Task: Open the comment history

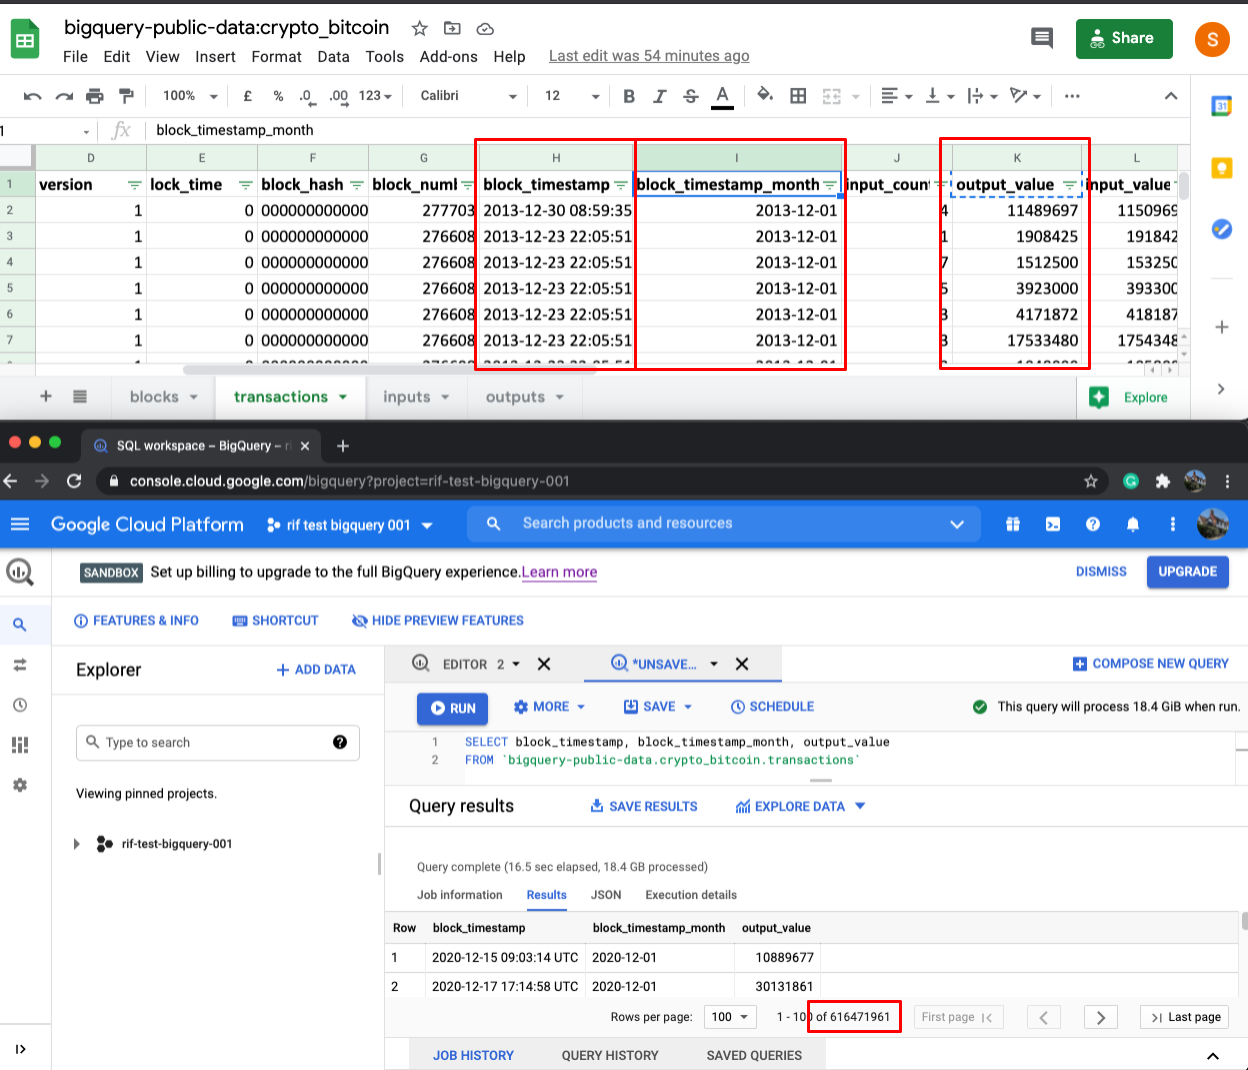Action: click(1042, 38)
